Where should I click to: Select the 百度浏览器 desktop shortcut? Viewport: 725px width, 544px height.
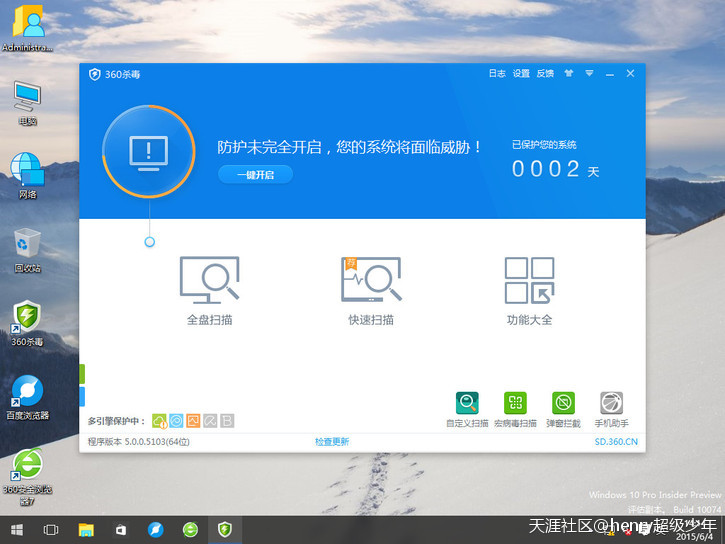28,397
